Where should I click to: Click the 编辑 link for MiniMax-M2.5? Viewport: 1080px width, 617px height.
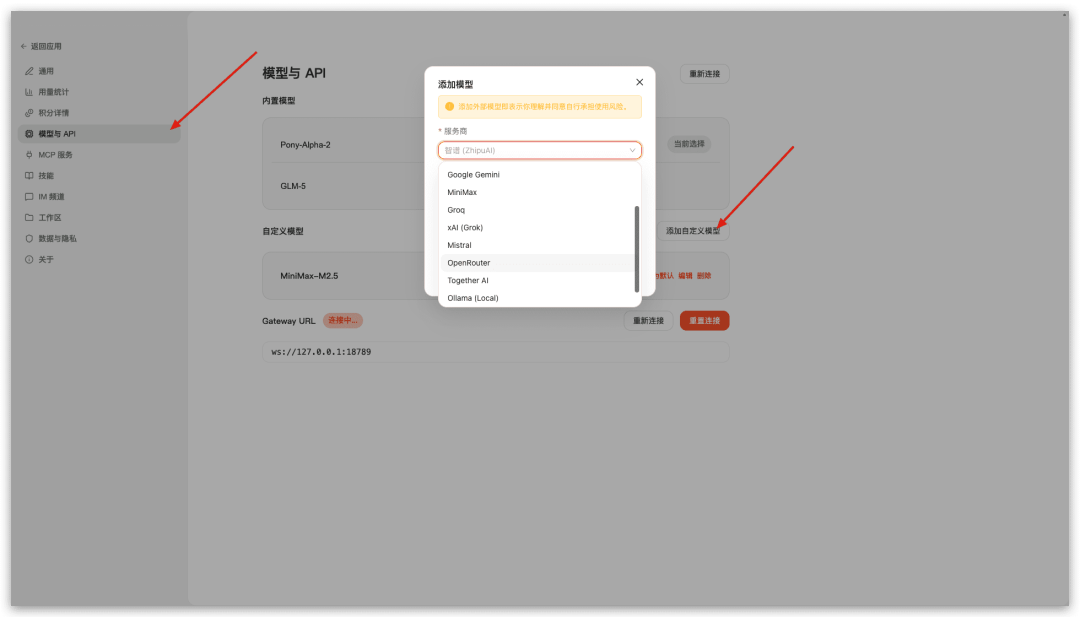pos(685,276)
